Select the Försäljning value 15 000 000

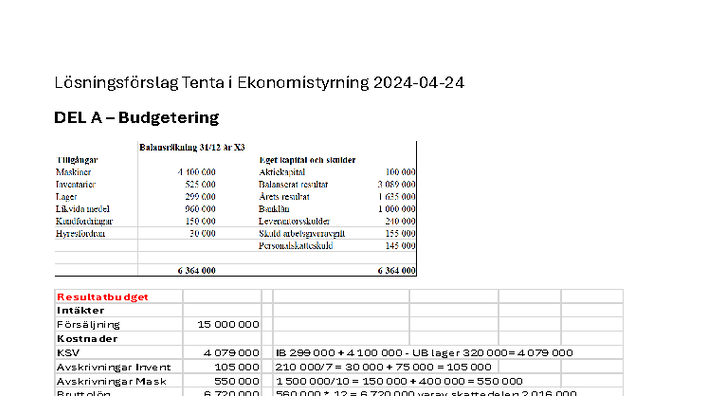pyautogui.click(x=228, y=325)
